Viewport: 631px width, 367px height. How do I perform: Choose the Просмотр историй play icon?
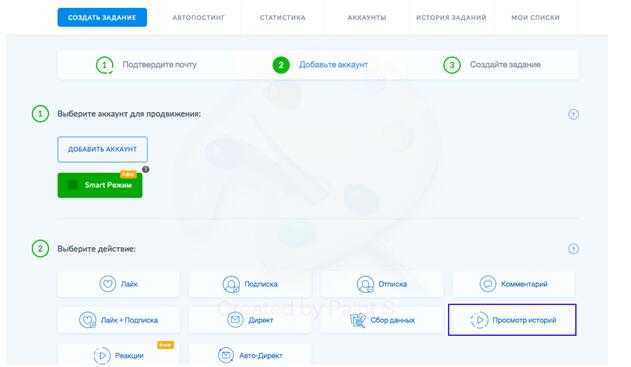point(479,320)
